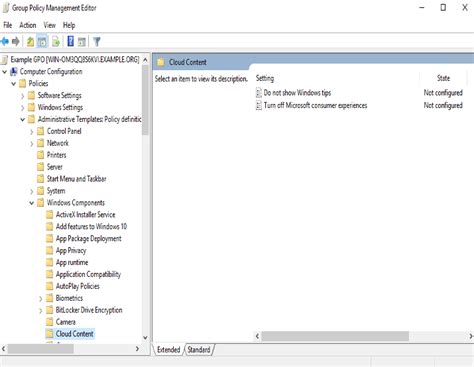The image size is (474, 367).
Task: Collapse the Policies node
Action: pos(14,84)
